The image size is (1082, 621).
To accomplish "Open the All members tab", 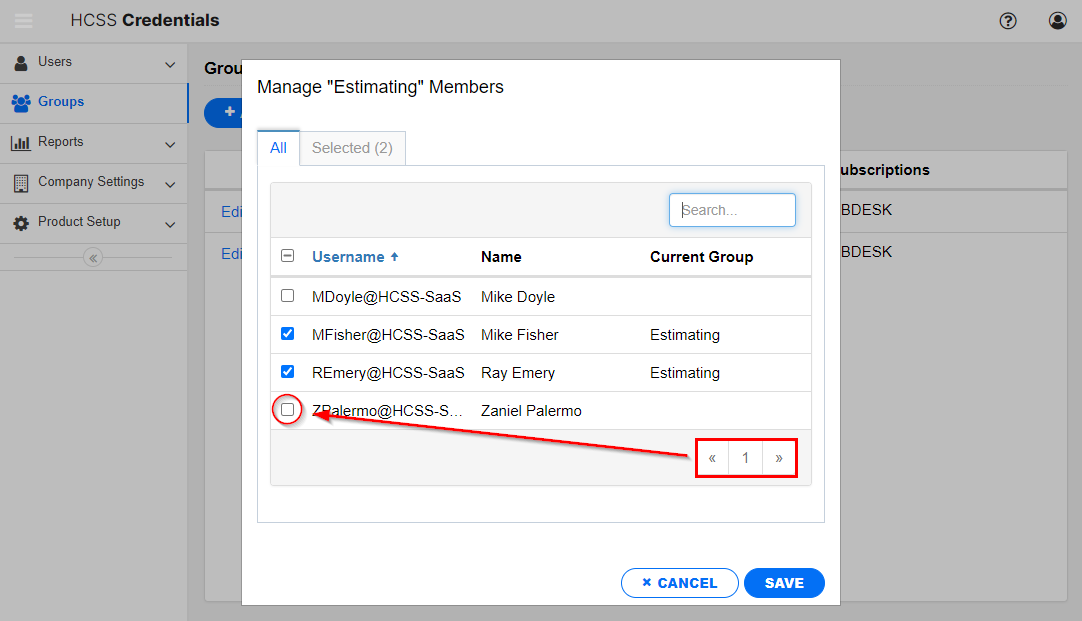I will [278, 148].
